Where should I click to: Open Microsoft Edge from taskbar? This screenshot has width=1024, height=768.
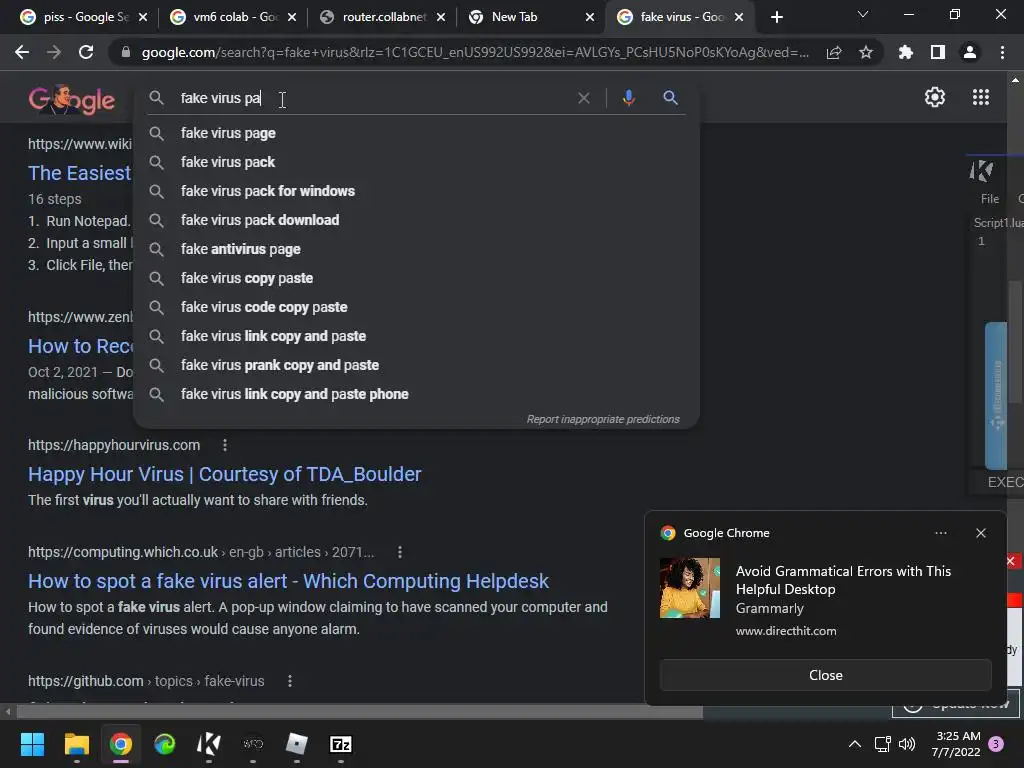coord(165,744)
